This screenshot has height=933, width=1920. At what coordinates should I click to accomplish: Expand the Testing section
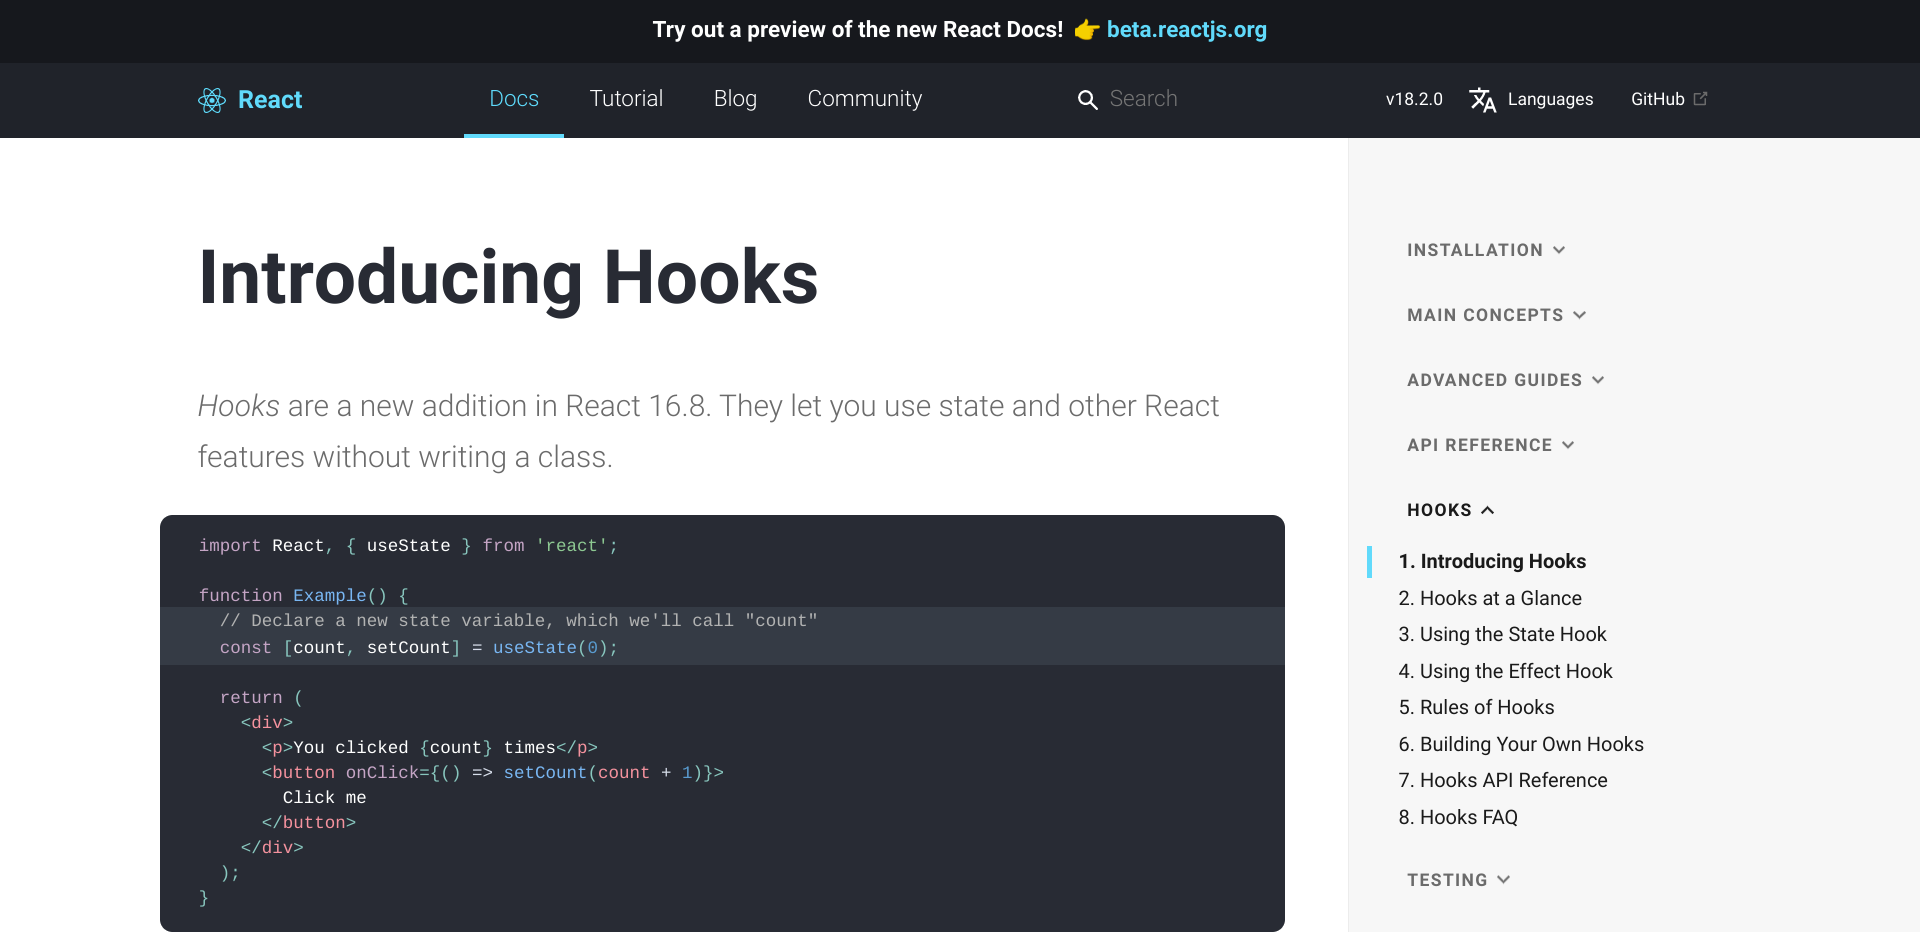click(1459, 880)
